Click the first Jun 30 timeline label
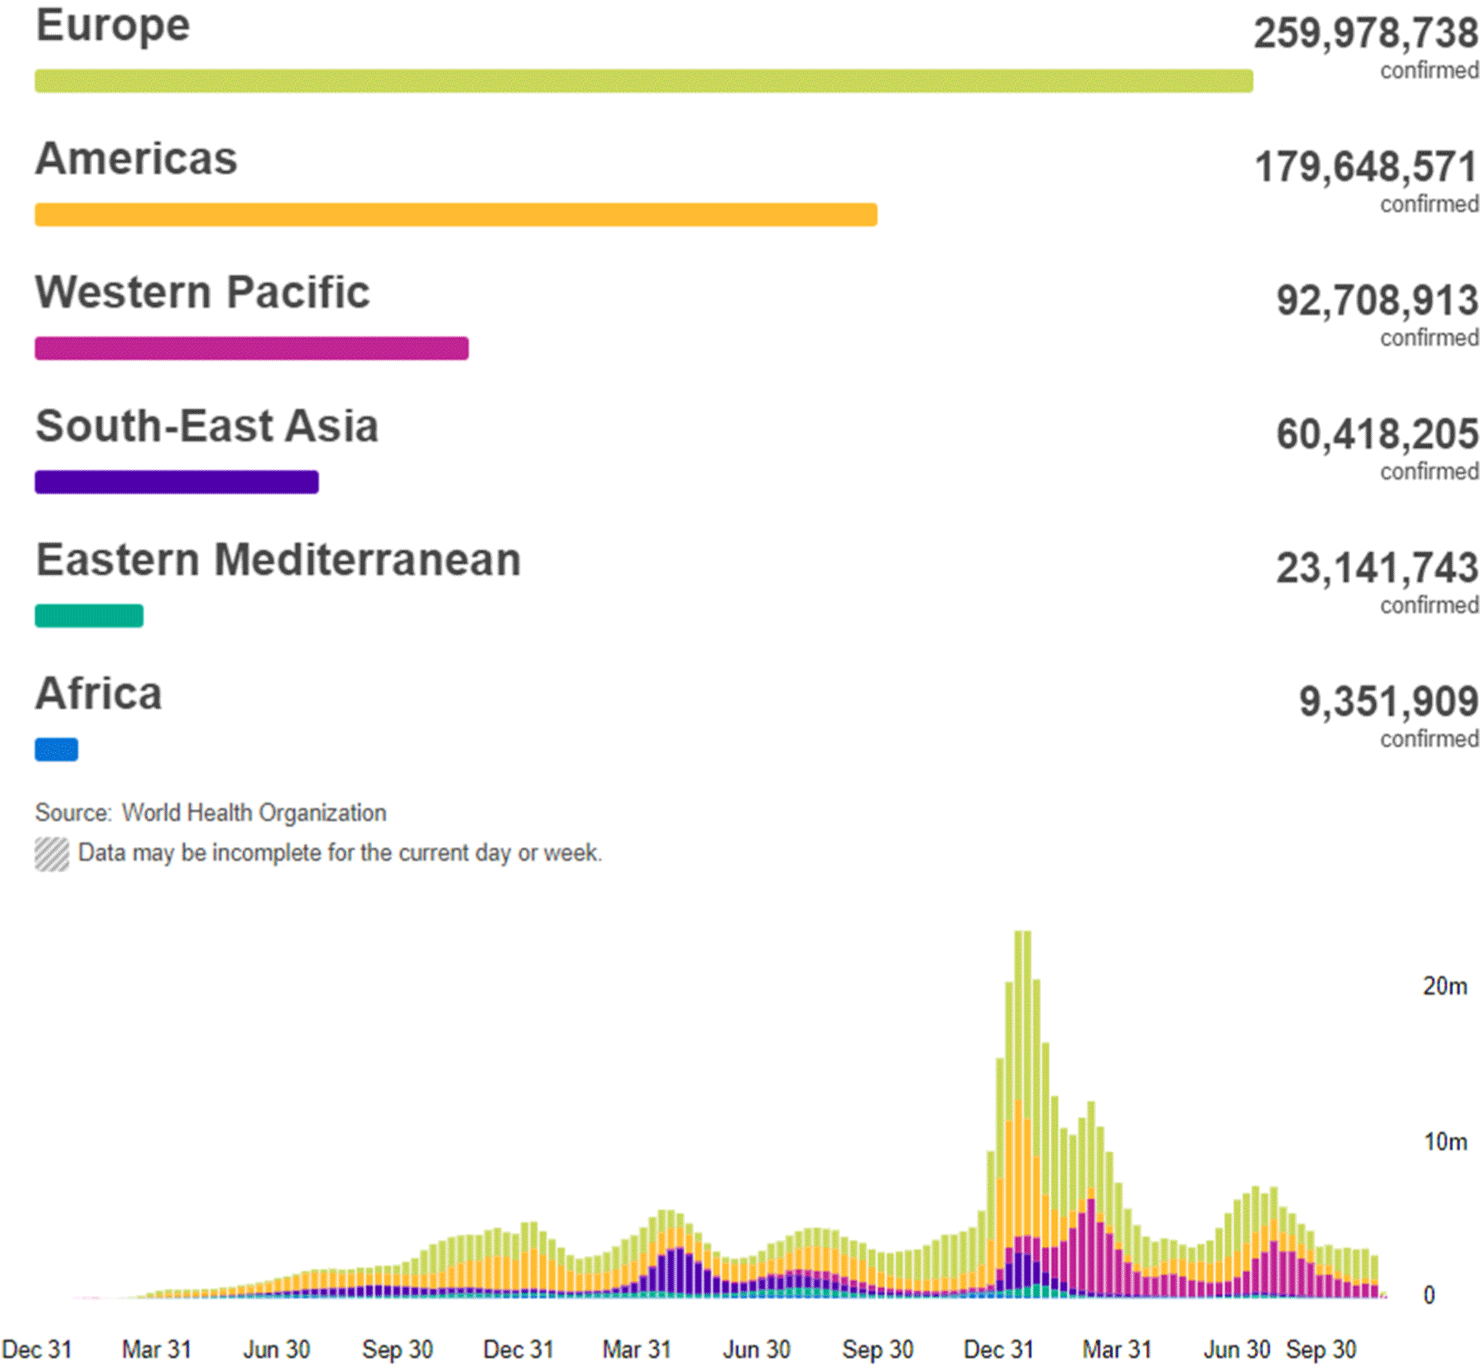Viewport: 1481px width, 1368px height. click(277, 1349)
